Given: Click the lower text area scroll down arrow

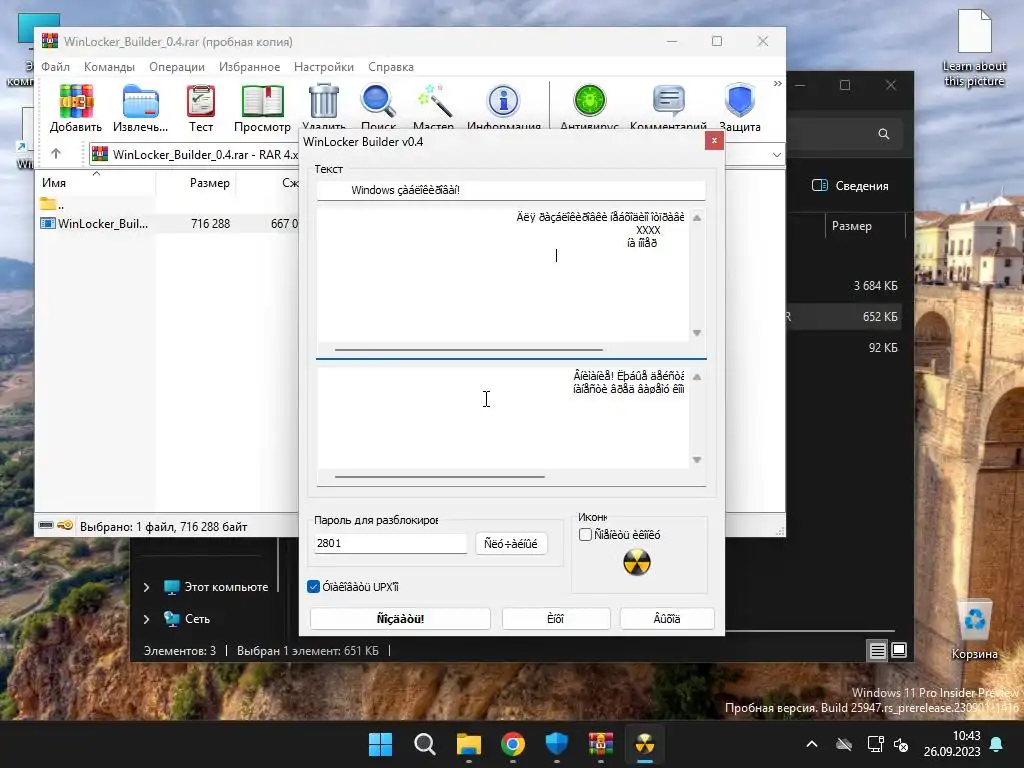Looking at the screenshot, I should pyautogui.click(x=697, y=460).
